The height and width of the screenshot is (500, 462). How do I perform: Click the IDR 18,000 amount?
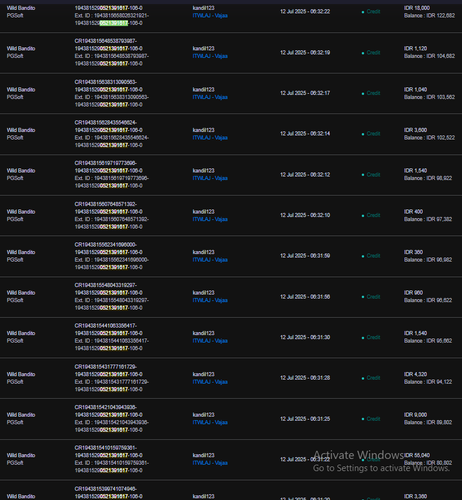[417, 8]
